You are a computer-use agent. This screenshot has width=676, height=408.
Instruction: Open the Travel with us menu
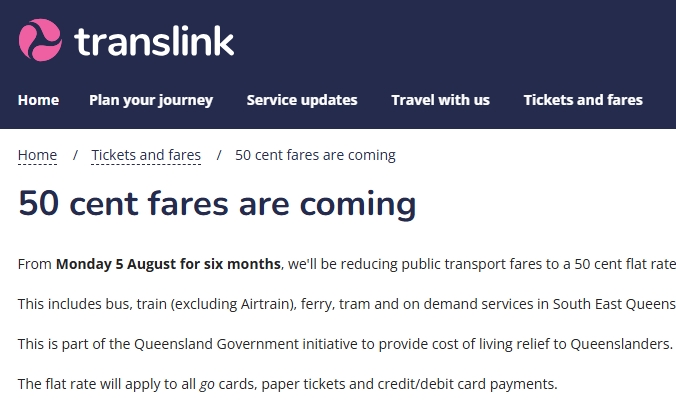pyautogui.click(x=440, y=100)
